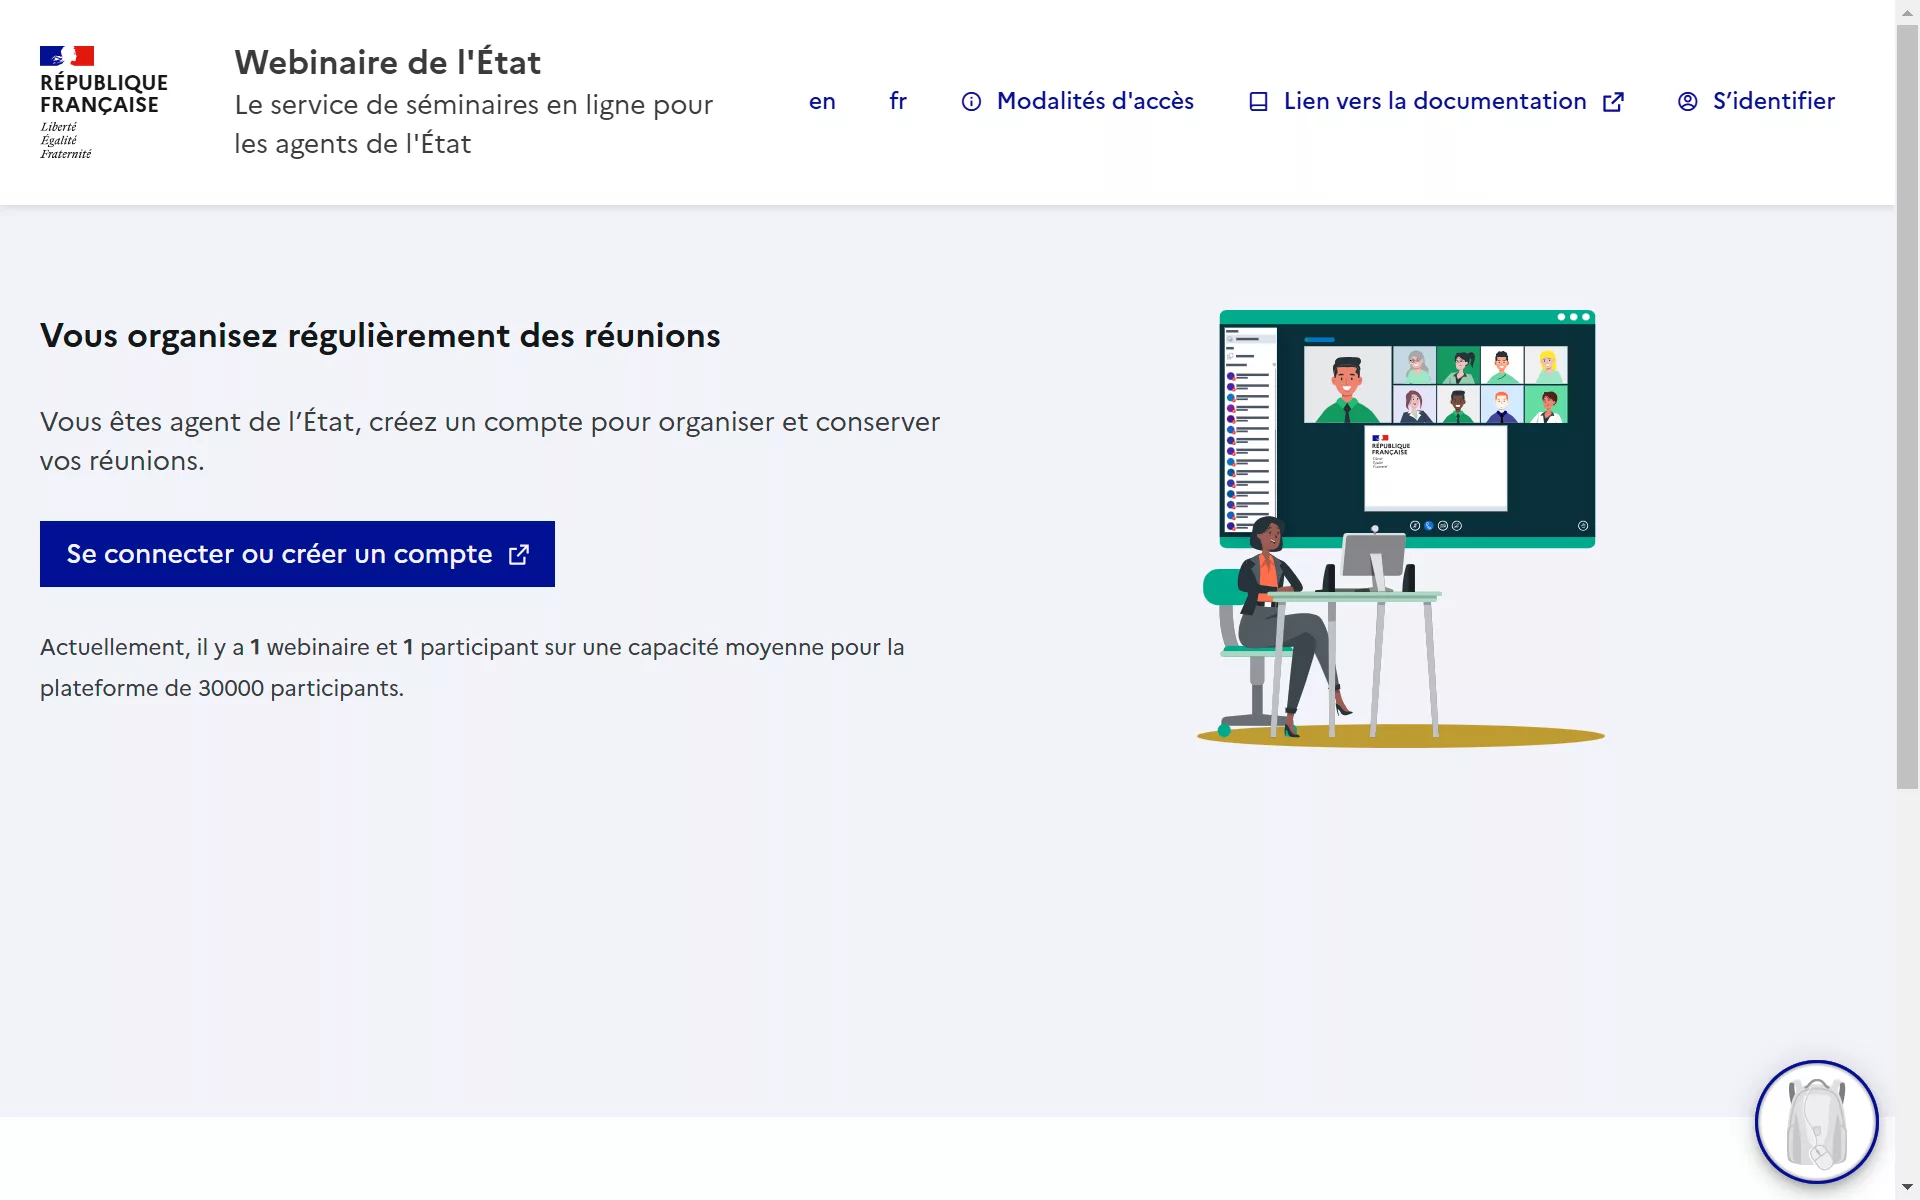Click the info icon beside Modalités d'accès
1920x1200 pixels.
971,102
